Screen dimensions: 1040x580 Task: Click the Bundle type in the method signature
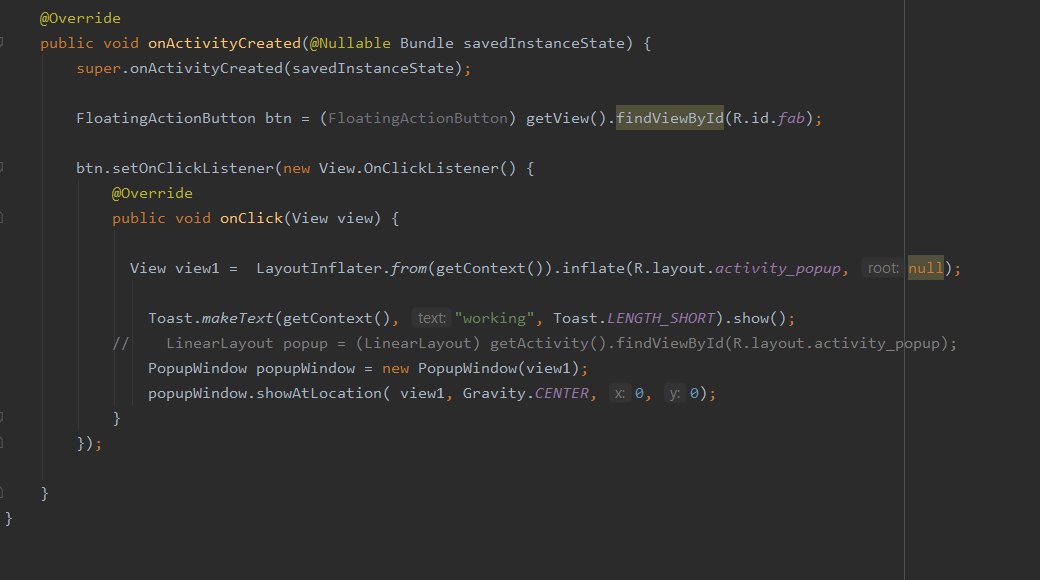[x=426, y=43]
